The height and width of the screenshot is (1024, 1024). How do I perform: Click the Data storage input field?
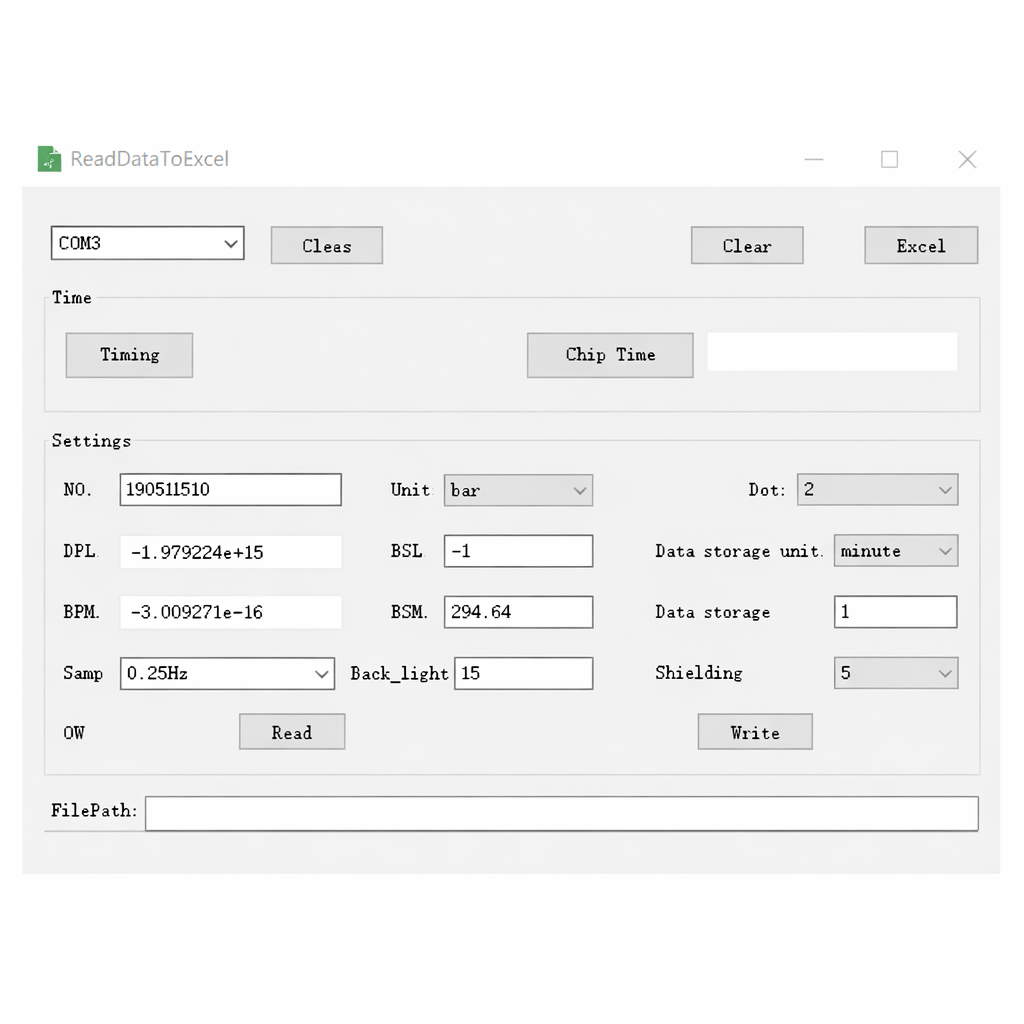coord(895,612)
